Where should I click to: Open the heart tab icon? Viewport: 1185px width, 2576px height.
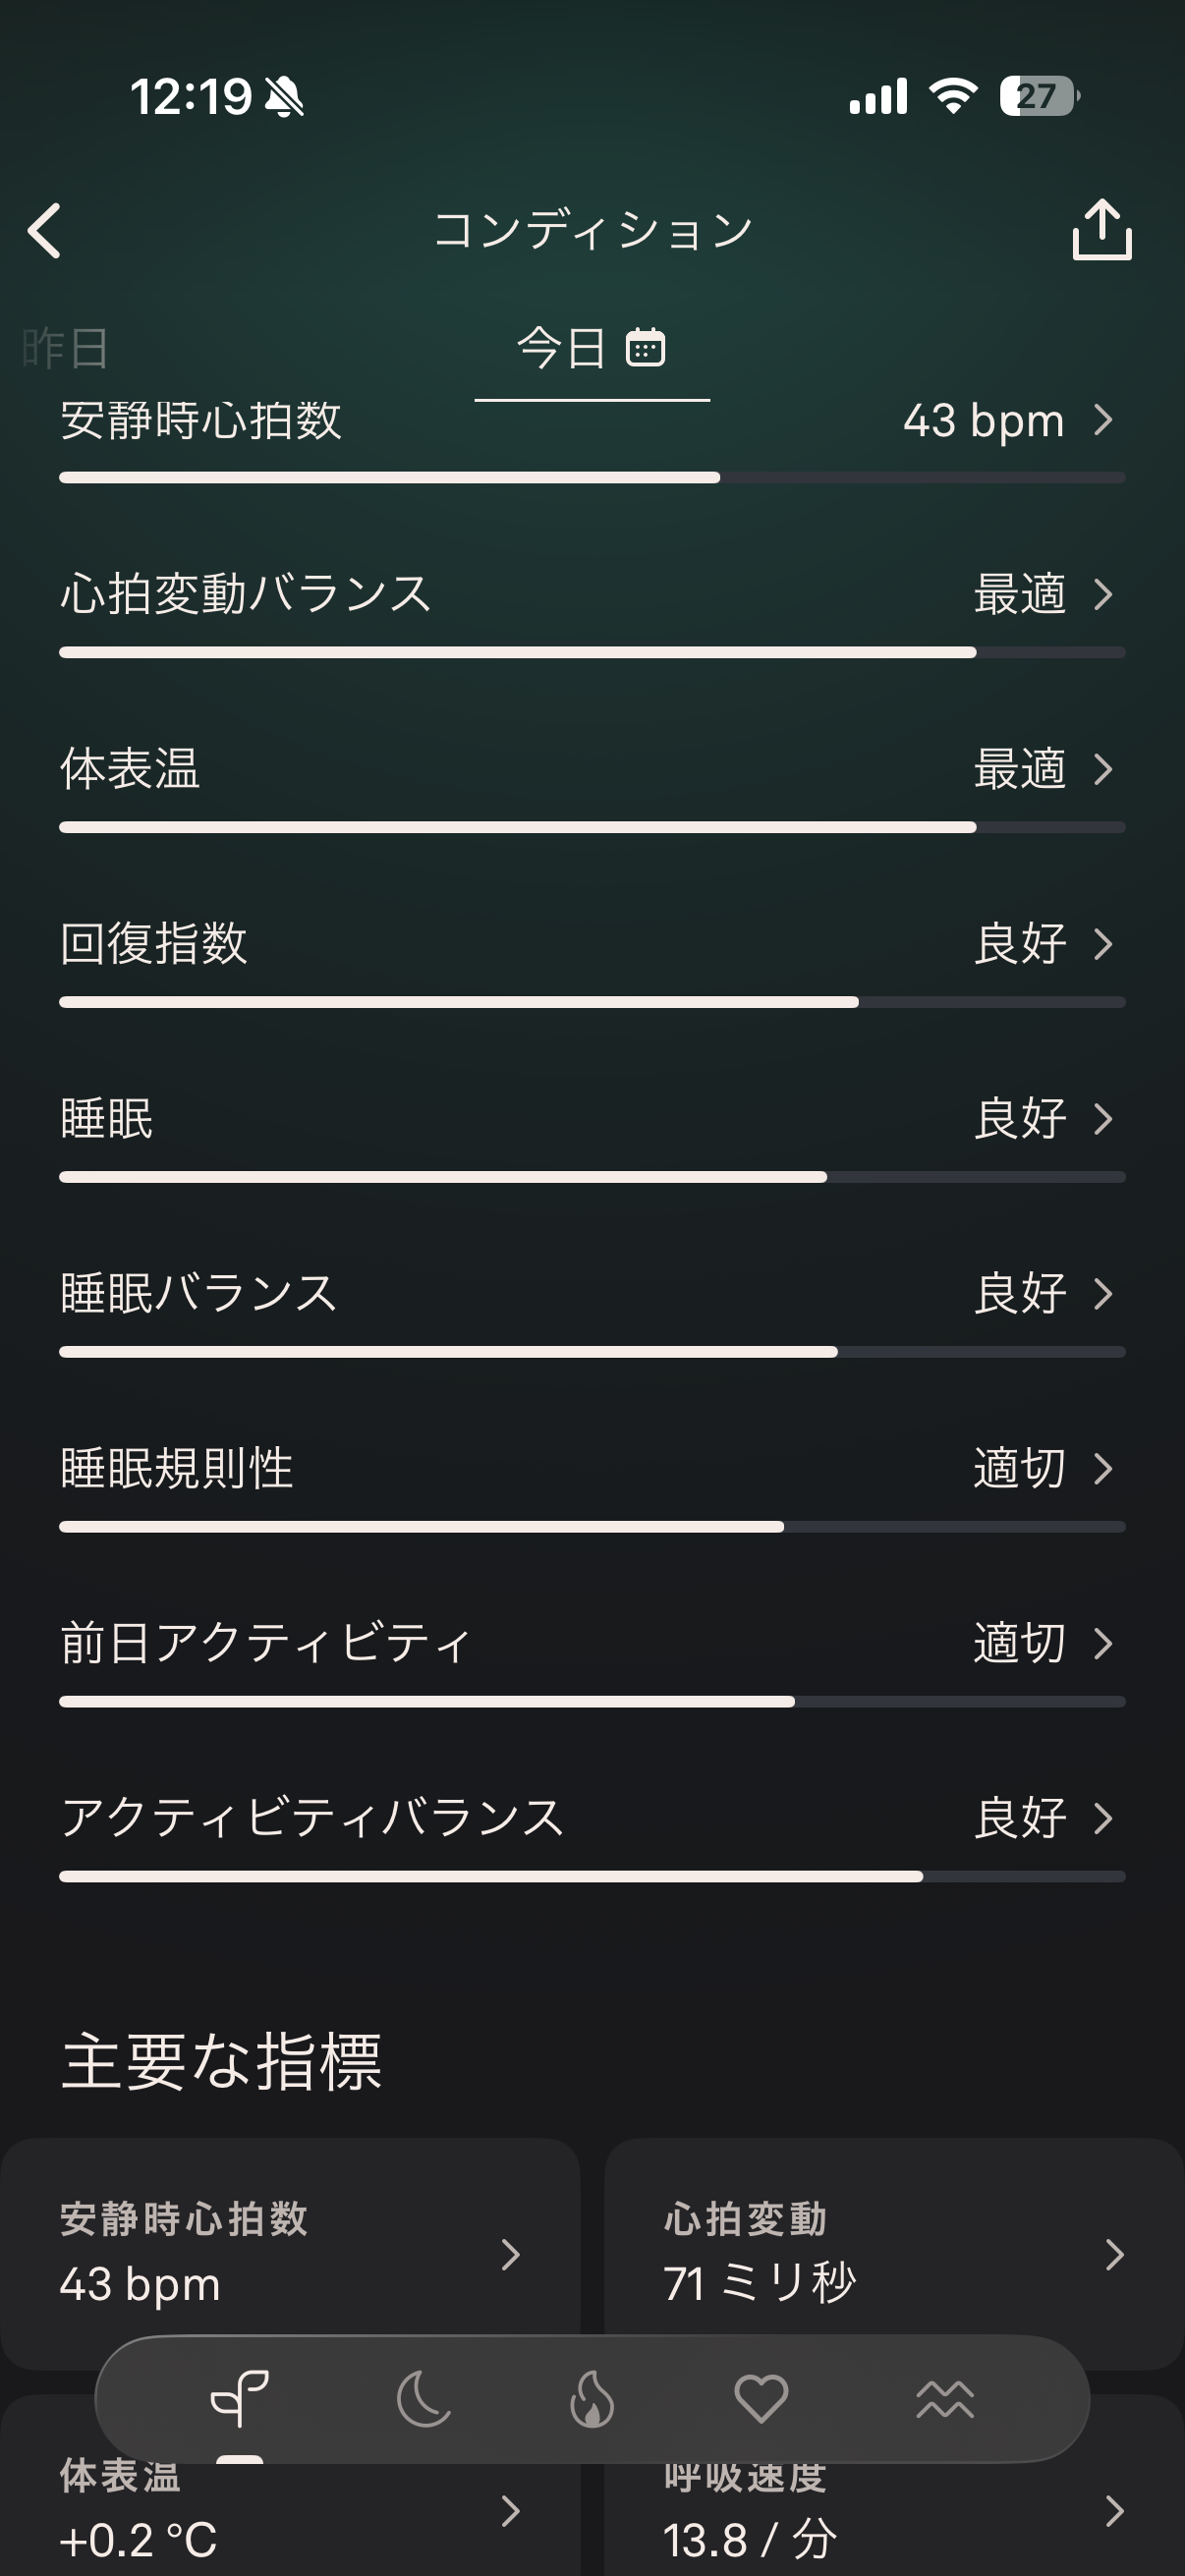tap(761, 2398)
